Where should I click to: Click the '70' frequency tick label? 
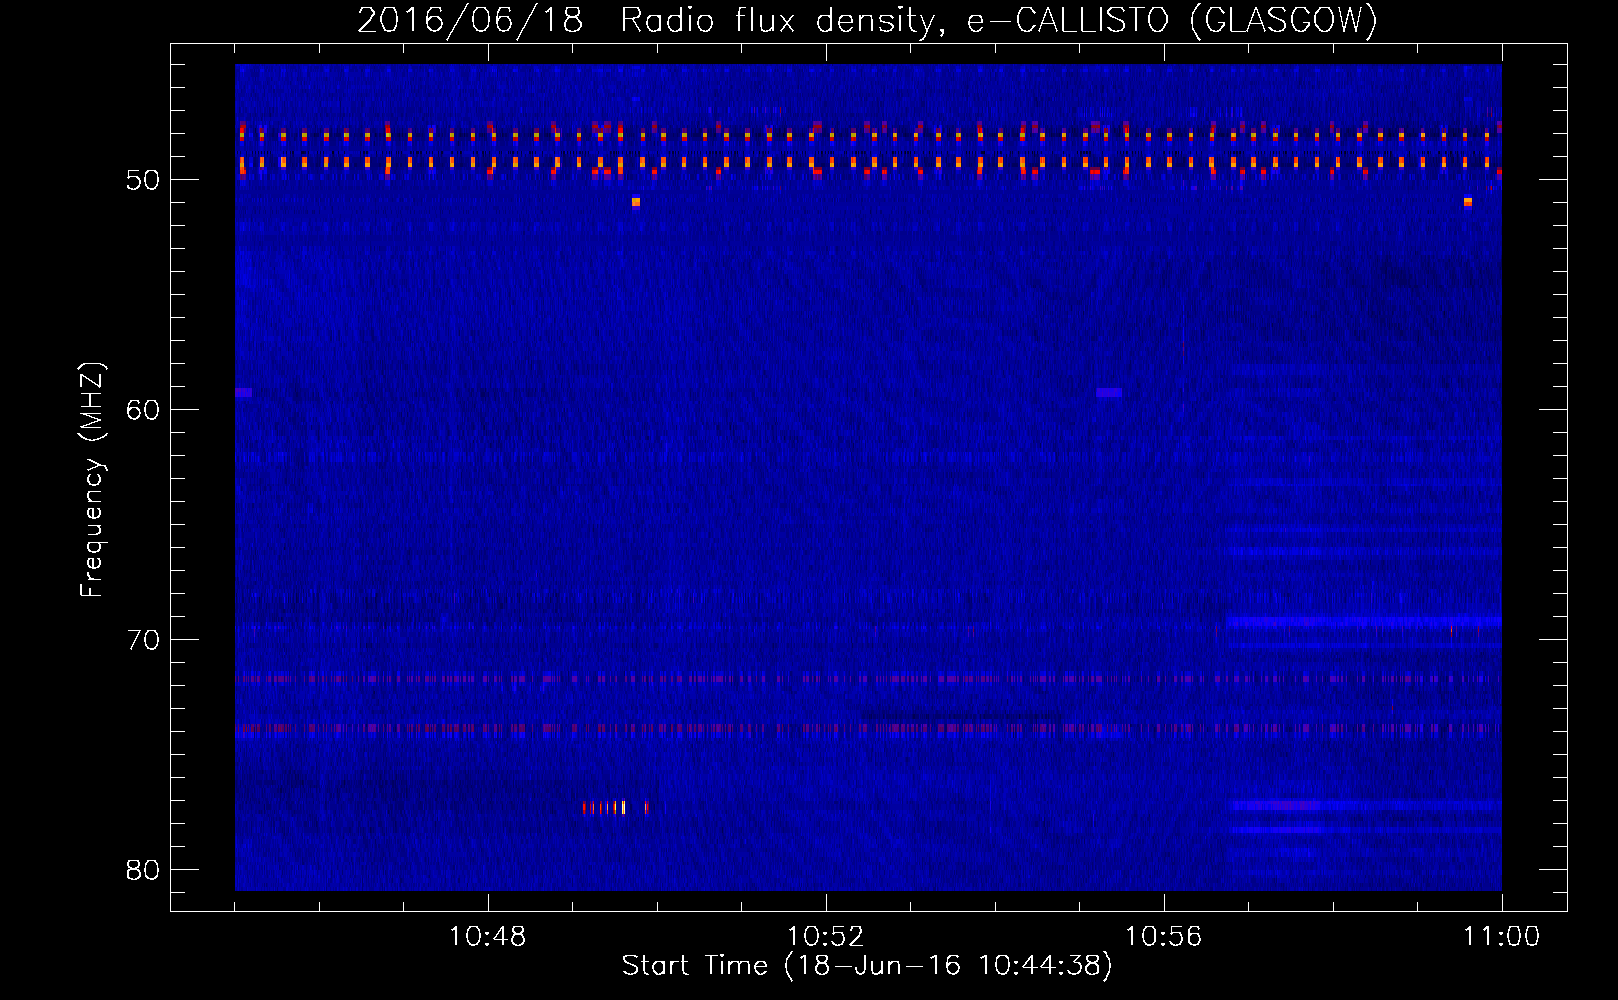click(x=143, y=640)
